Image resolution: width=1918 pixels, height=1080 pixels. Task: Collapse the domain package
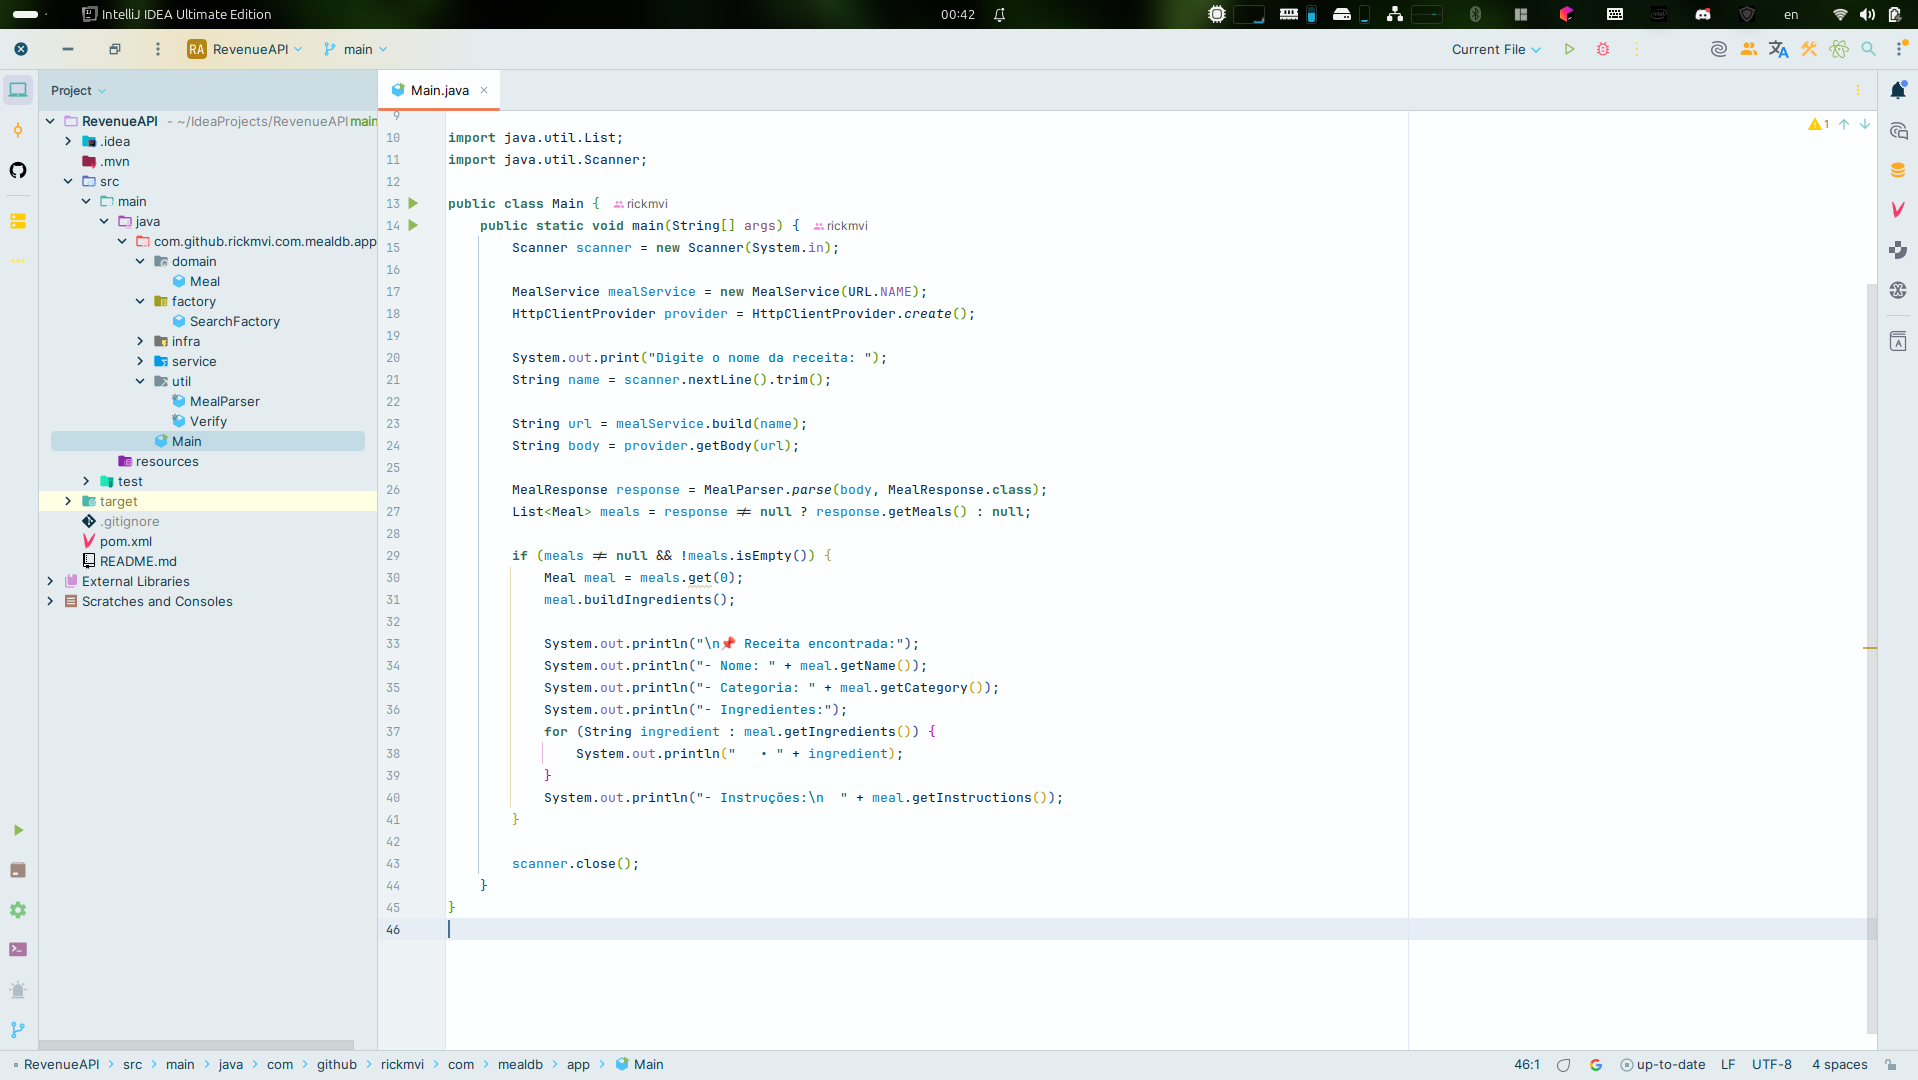pyautogui.click(x=140, y=261)
